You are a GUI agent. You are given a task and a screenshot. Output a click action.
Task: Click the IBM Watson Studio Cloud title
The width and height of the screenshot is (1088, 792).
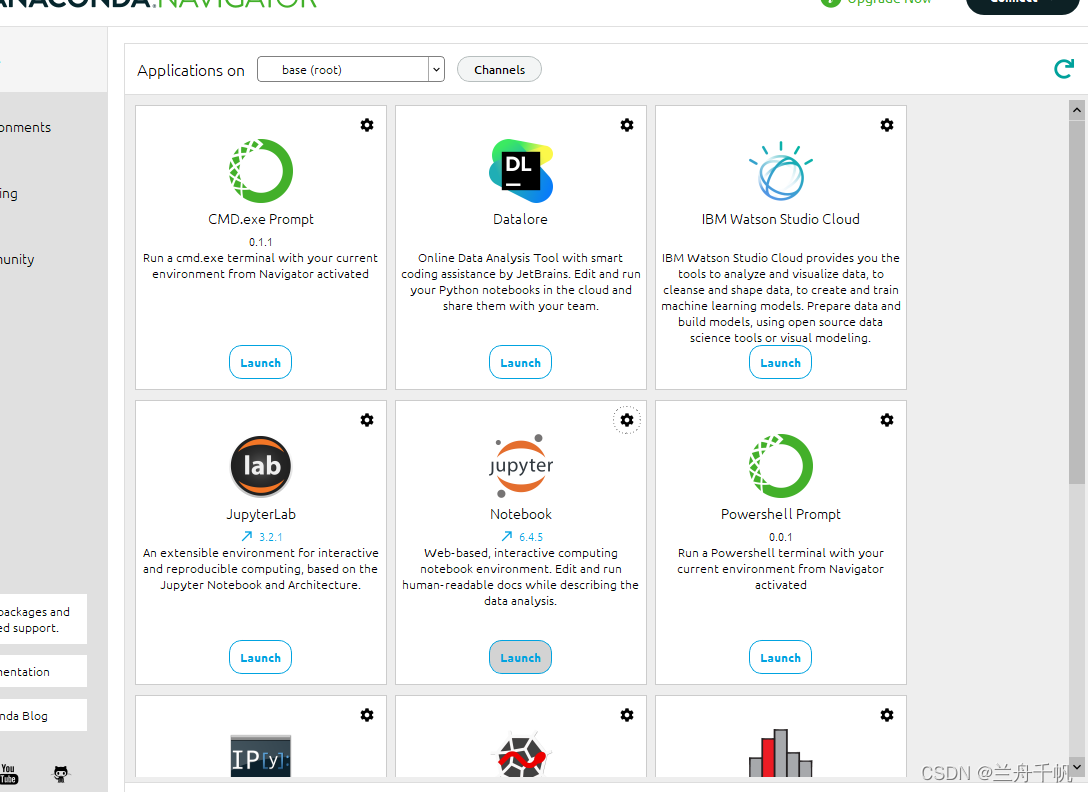coord(781,219)
